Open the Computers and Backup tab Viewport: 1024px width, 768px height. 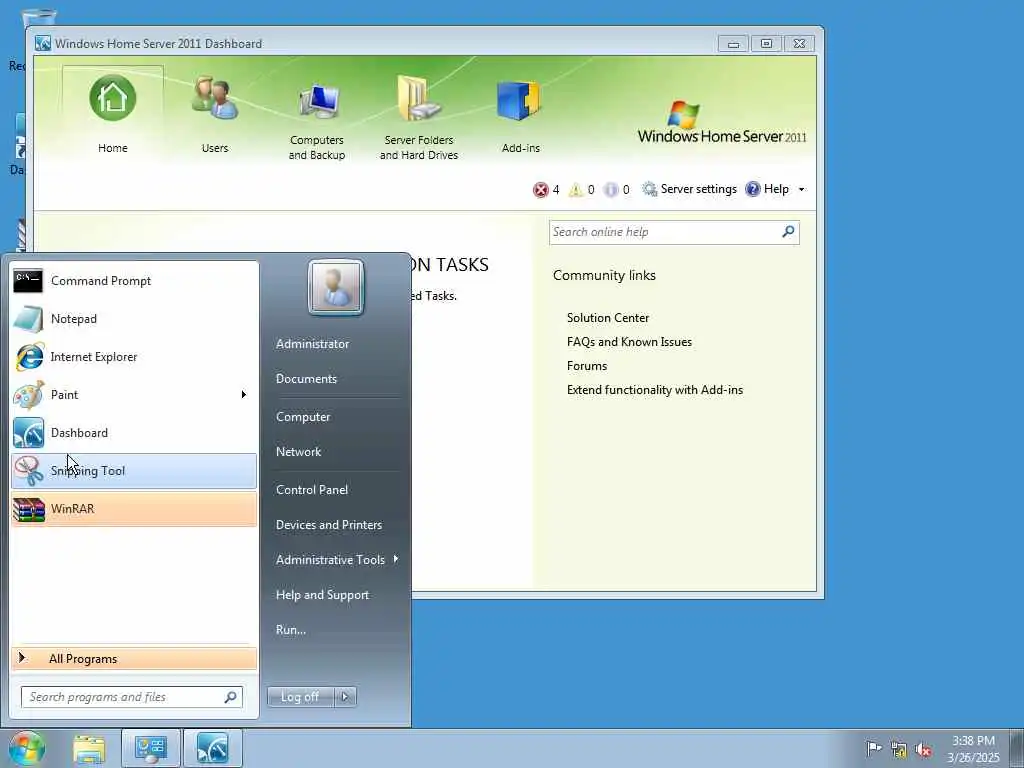(x=317, y=120)
